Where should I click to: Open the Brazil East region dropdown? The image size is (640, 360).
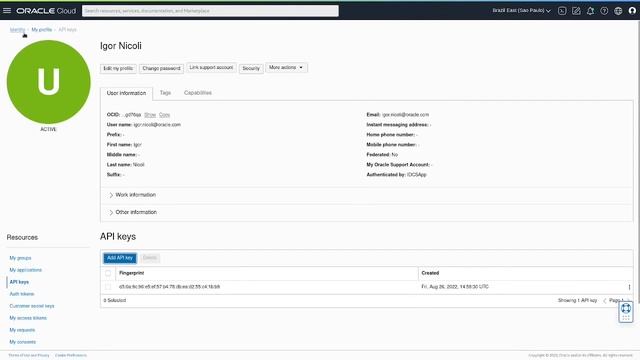click(x=521, y=11)
